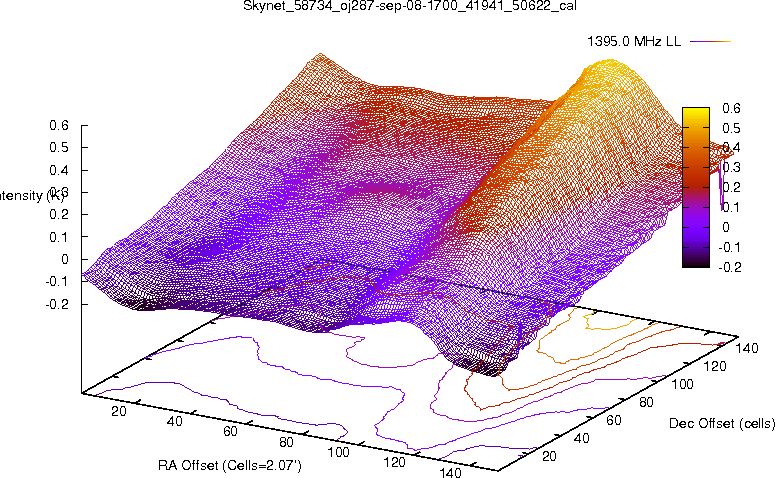Click the '-0.1' tick on the Intensity axis
Viewport: 775px width, 478px height.
tap(57, 281)
